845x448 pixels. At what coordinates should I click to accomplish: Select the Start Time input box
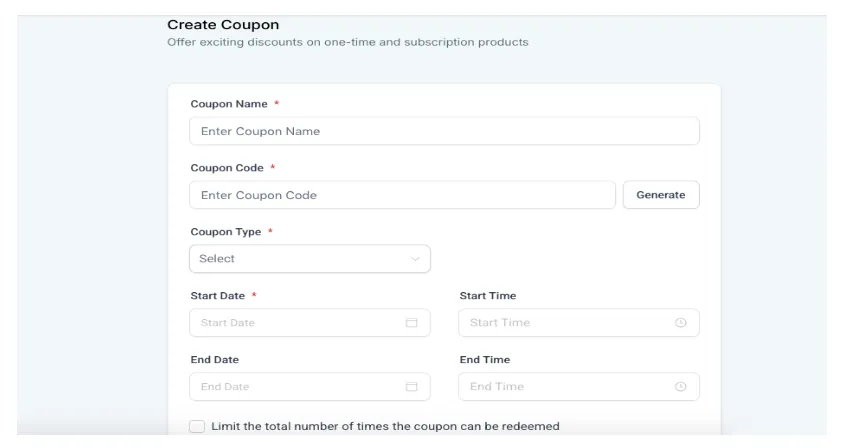pyautogui.click(x=579, y=322)
